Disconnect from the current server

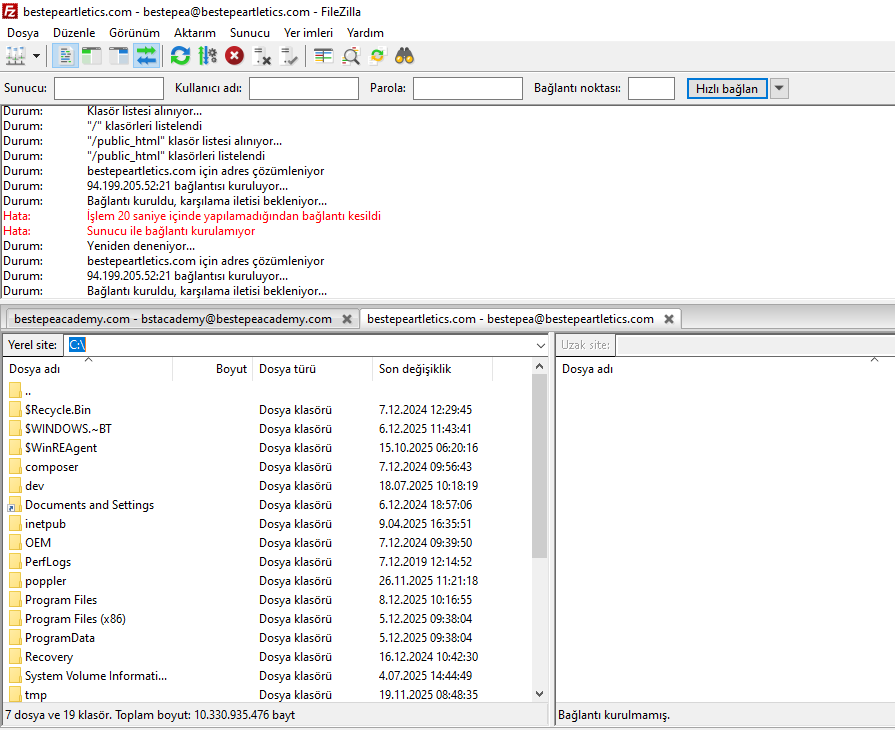[x=261, y=56]
